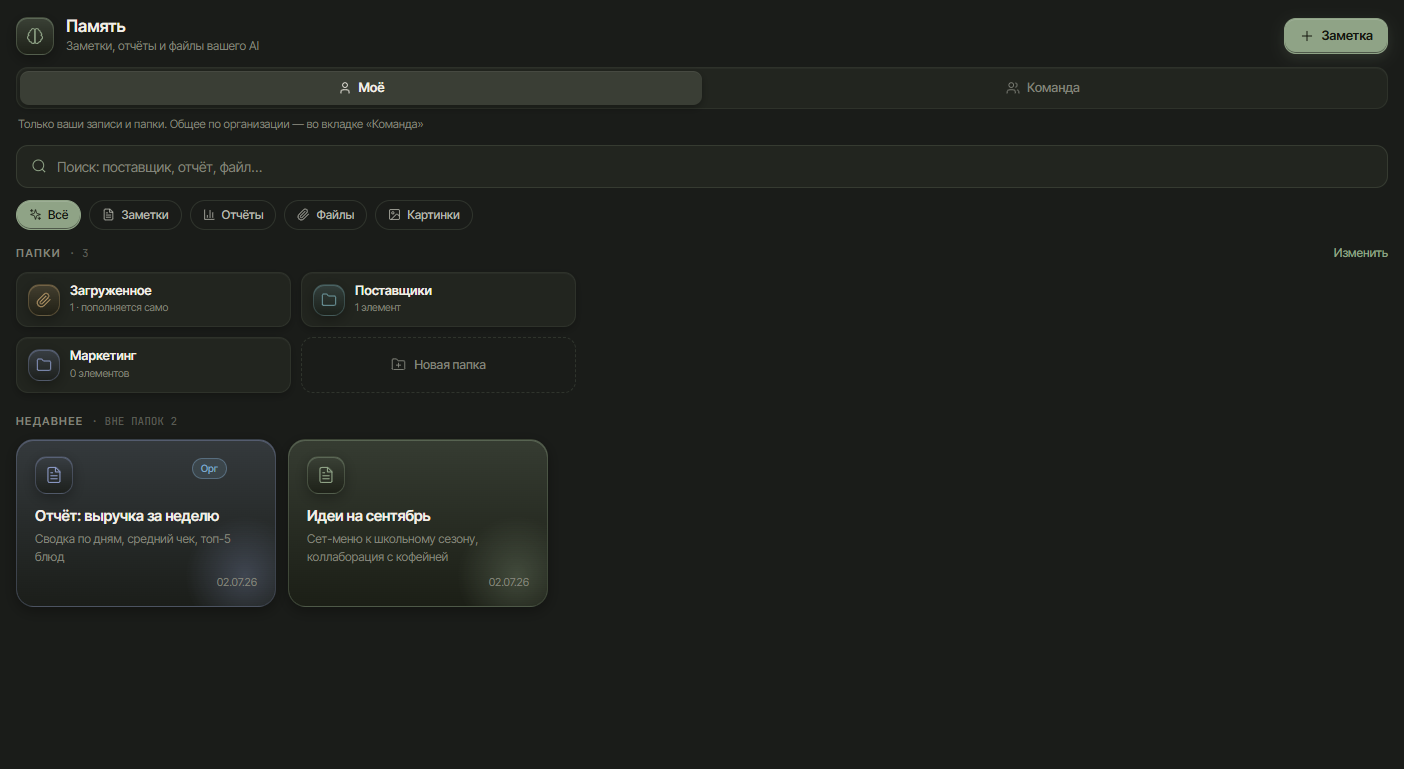Click the Изменить link for folders
This screenshot has height=769, width=1404.
[1360, 253]
